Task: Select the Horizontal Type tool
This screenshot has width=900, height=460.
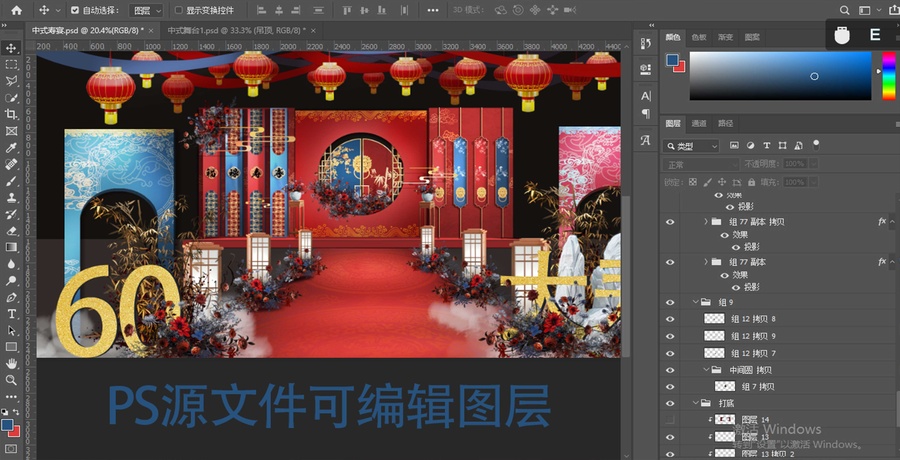Action: (x=11, y=314)
